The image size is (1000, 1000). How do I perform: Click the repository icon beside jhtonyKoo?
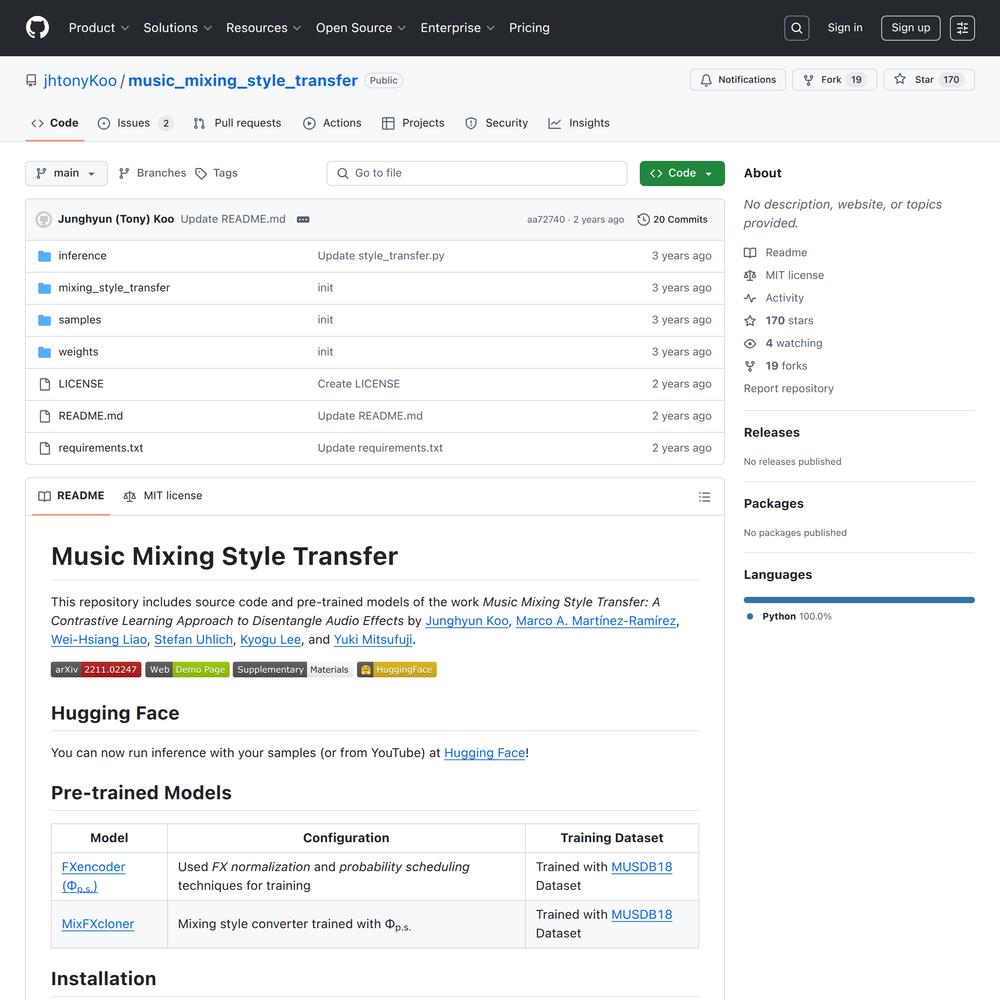click(x=31, y=80)
